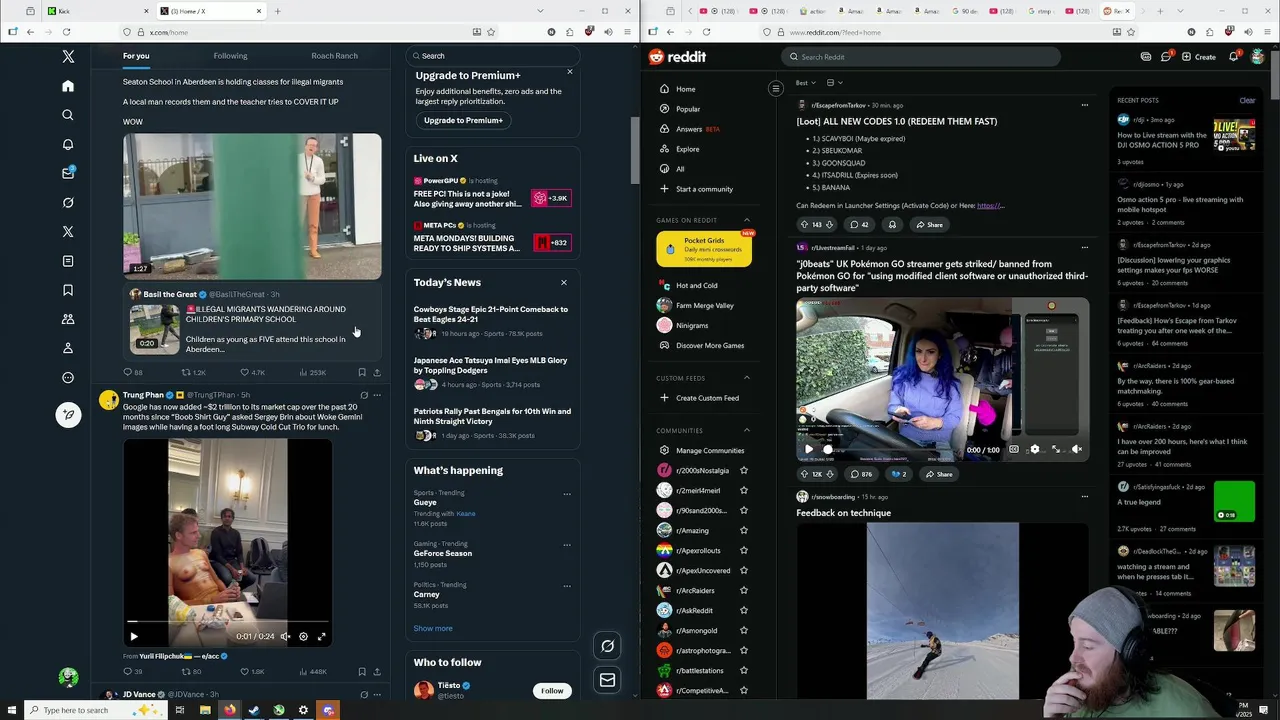The height and width of the screenshot is (720, 1280).
Task: Share the Seaton School post on X
Action: pyautogui.click(x=377, y=372)
